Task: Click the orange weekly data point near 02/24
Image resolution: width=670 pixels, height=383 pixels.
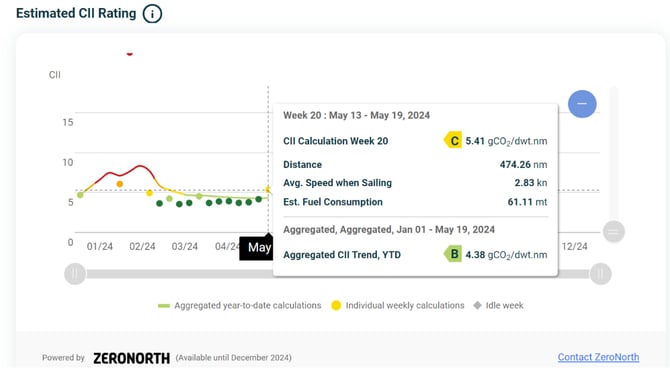Action: pos(120,184)
